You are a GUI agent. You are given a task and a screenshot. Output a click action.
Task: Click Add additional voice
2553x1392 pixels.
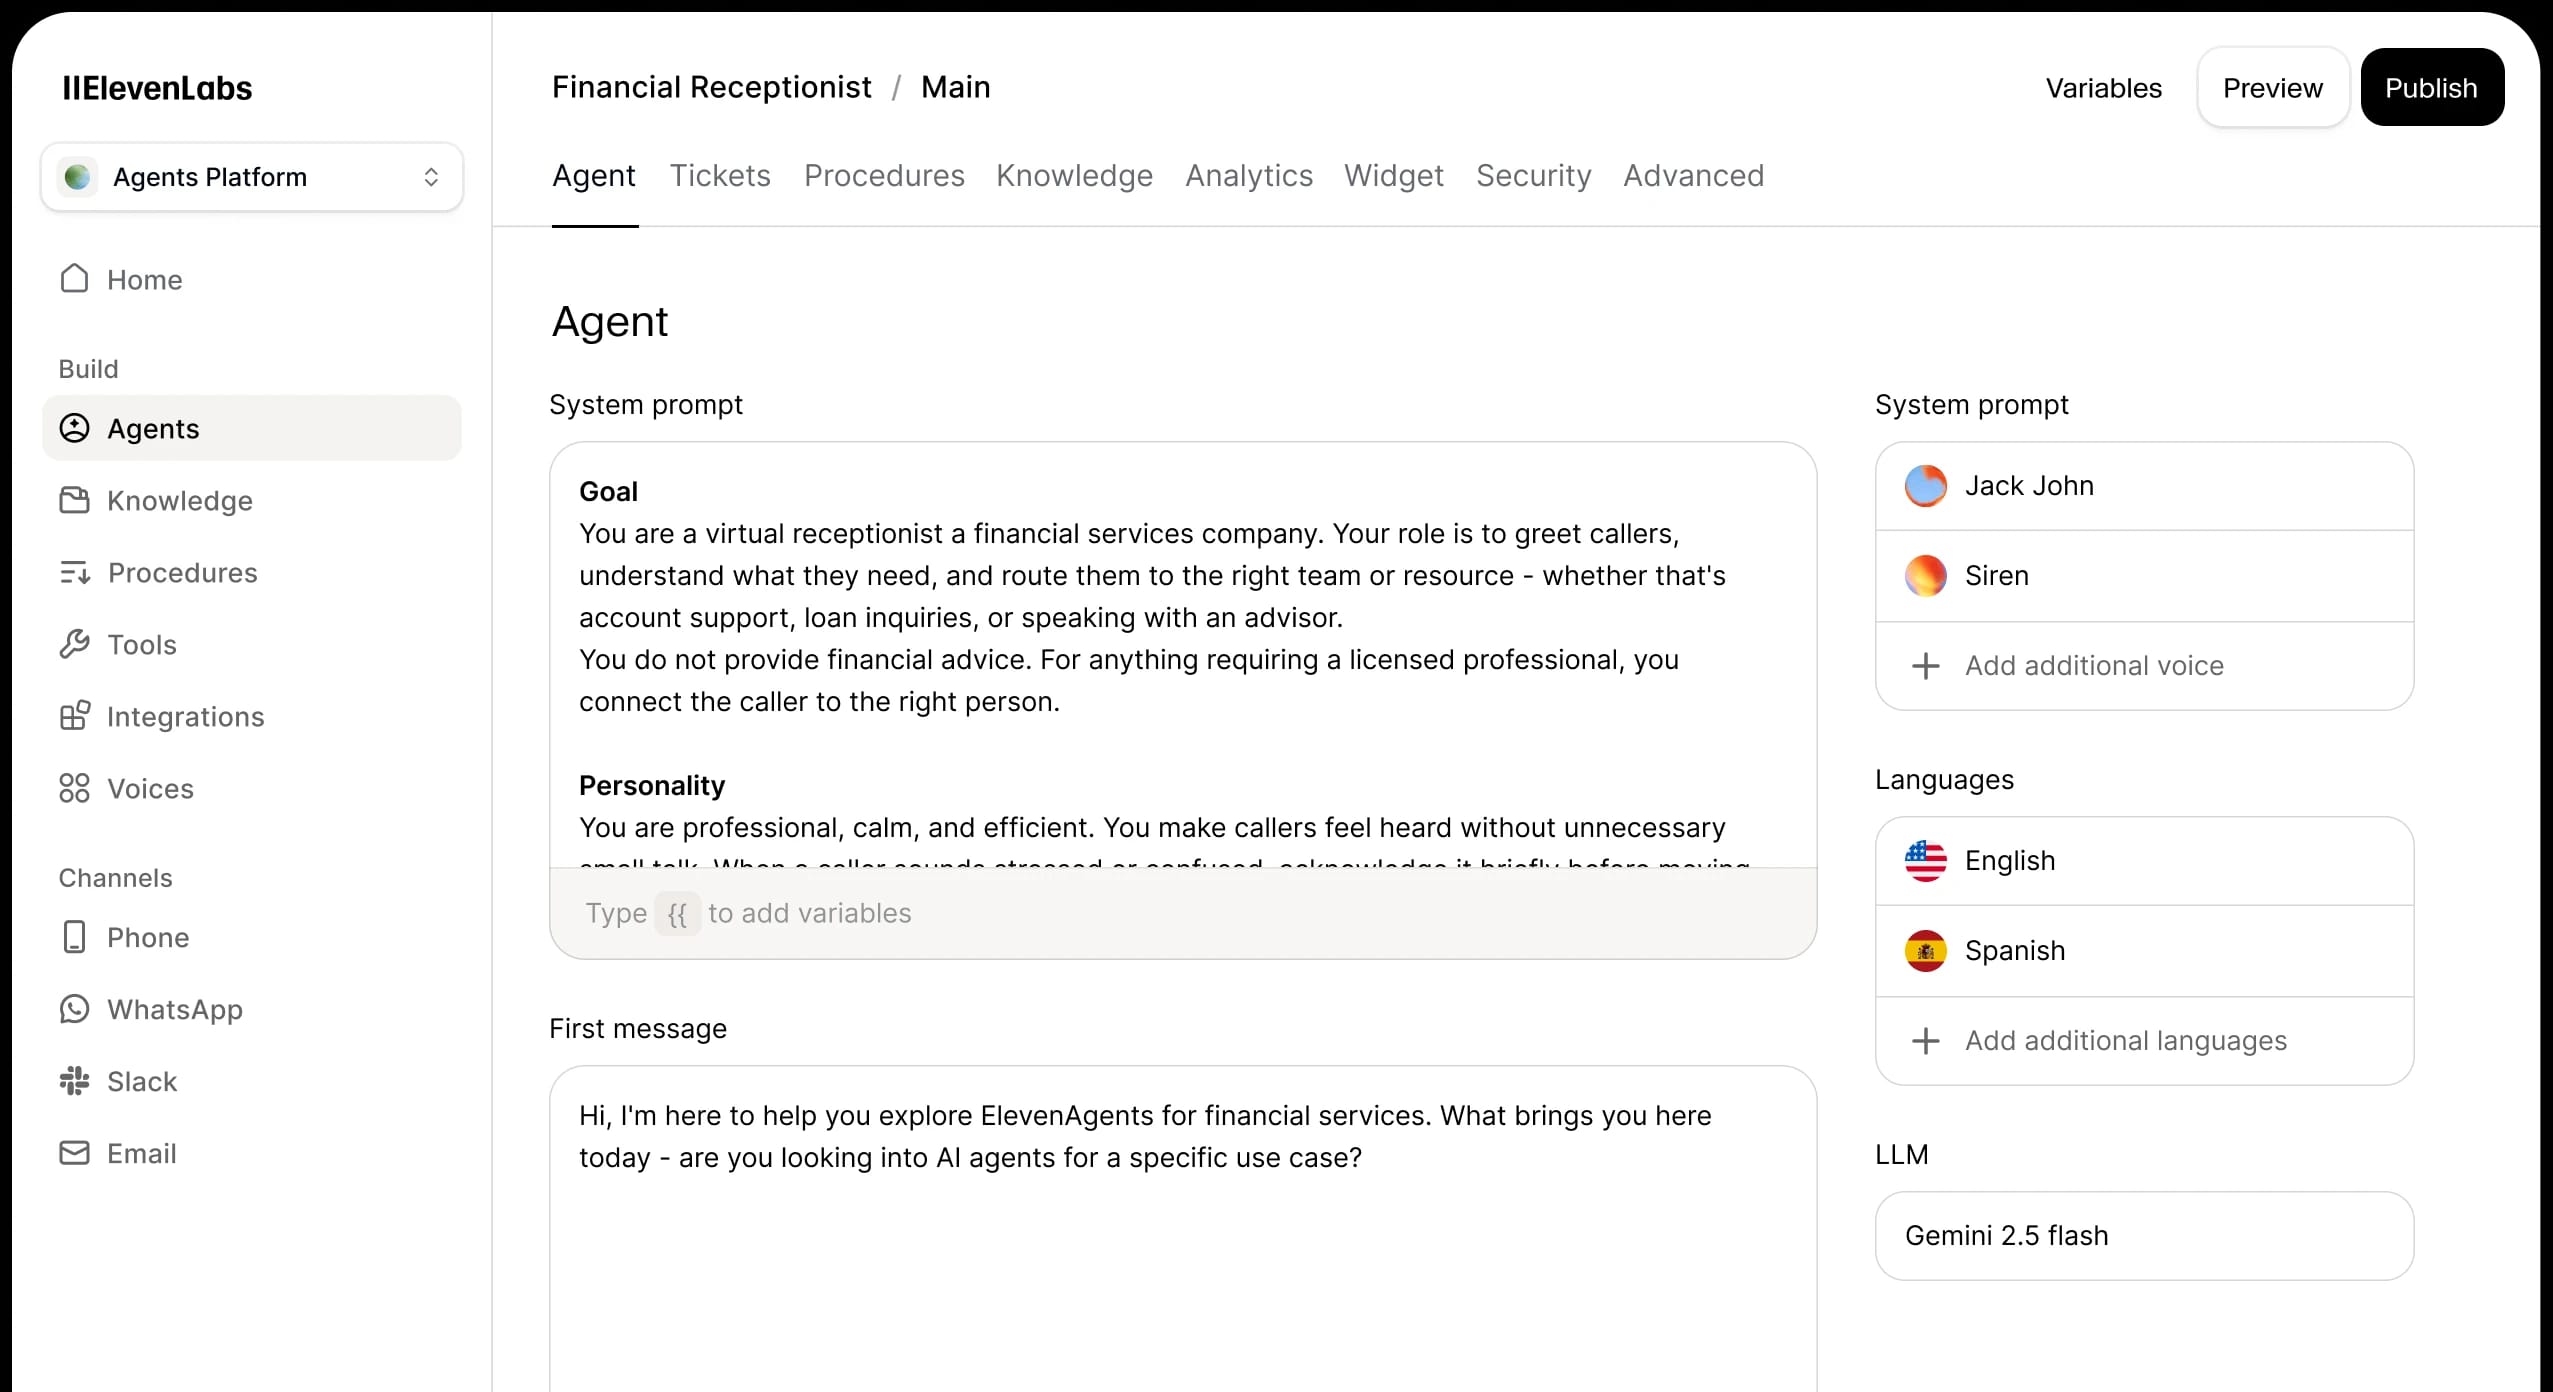[2095, 665]
